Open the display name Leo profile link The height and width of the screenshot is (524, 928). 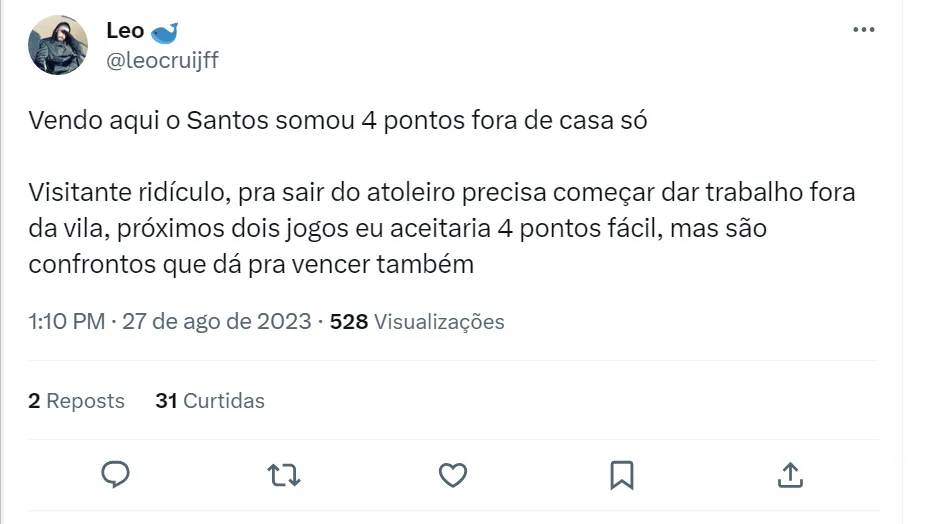tap(125, 31)
